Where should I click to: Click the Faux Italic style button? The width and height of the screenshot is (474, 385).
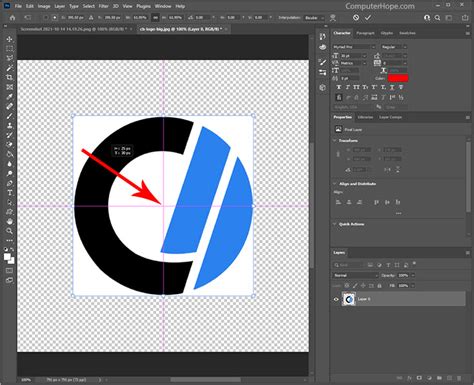point(348,87)
